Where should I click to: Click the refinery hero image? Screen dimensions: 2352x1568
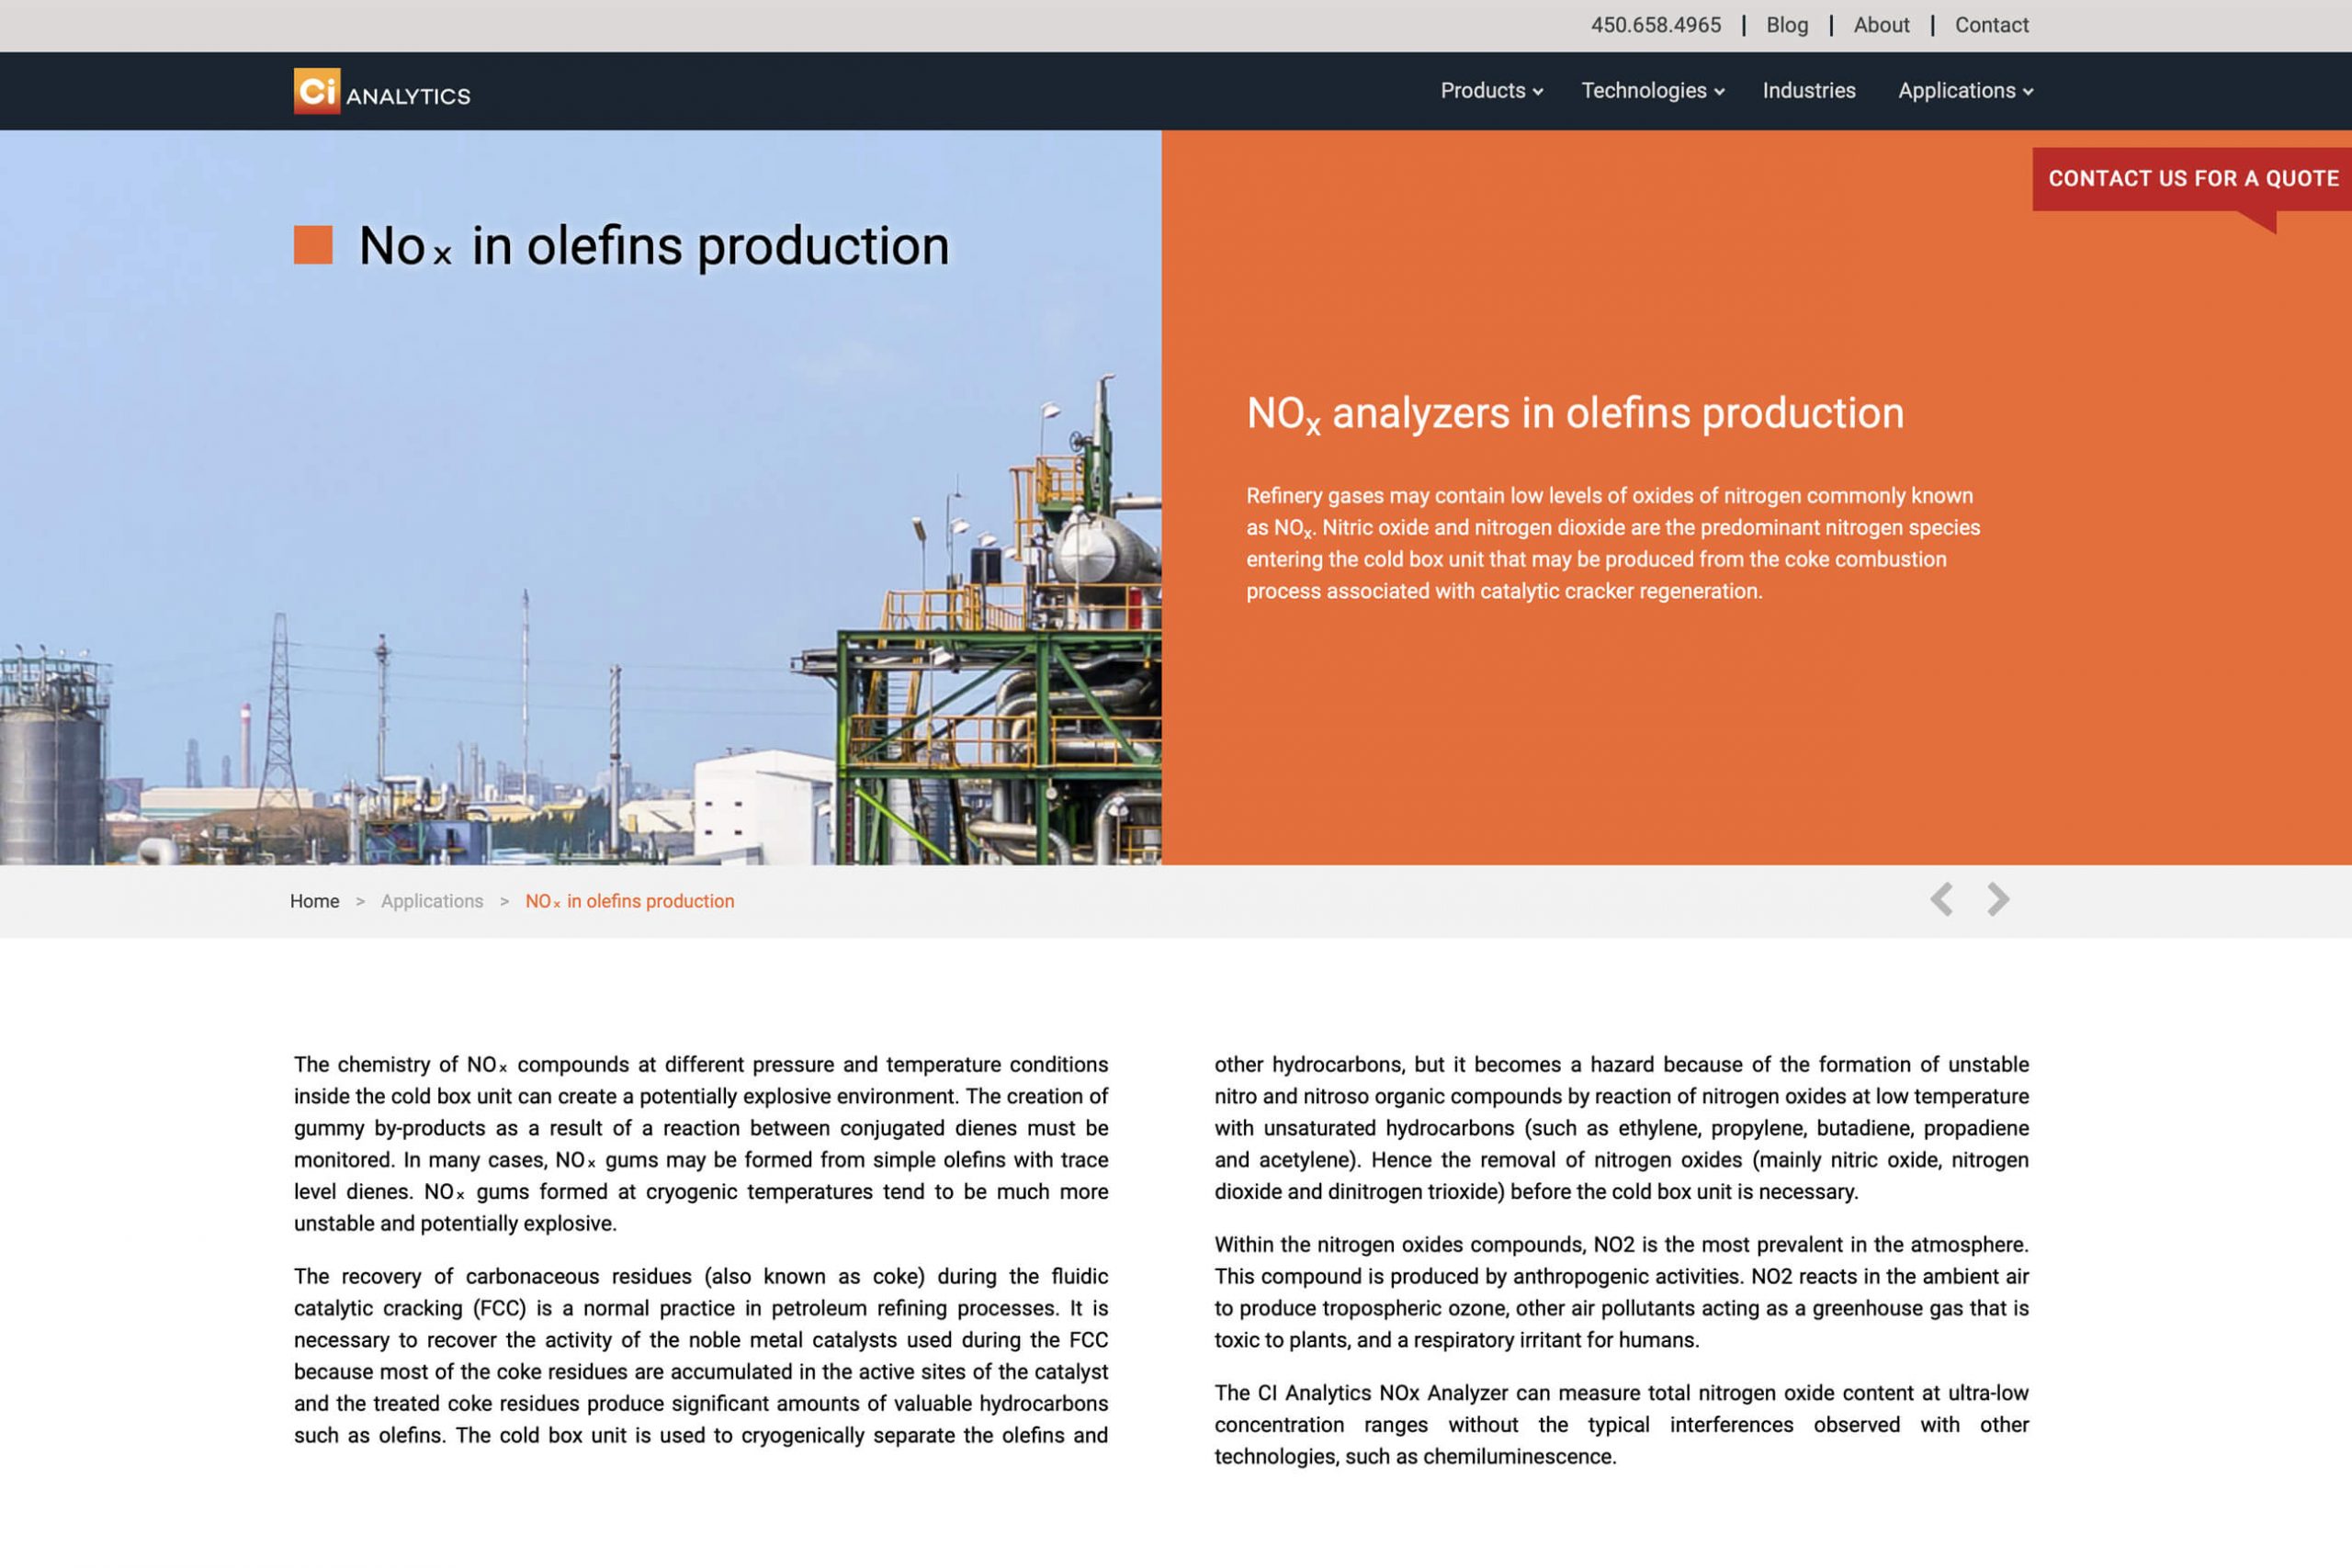point(580,600)
